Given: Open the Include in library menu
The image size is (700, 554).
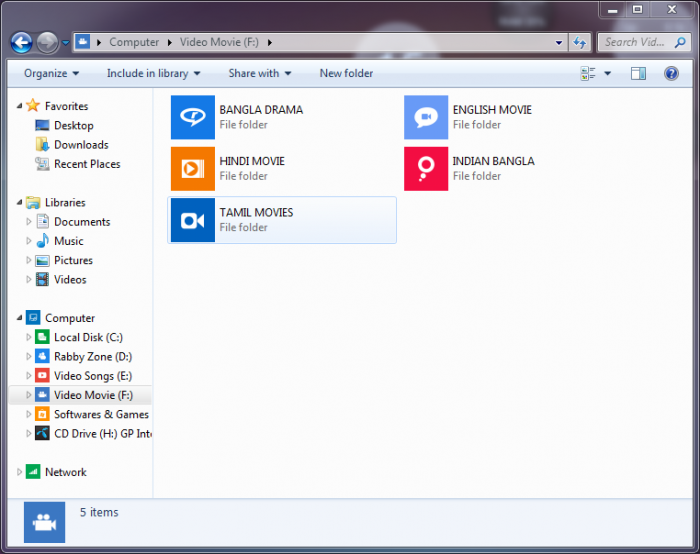Looking at the screenshot, I should click(x=153, y=73).
